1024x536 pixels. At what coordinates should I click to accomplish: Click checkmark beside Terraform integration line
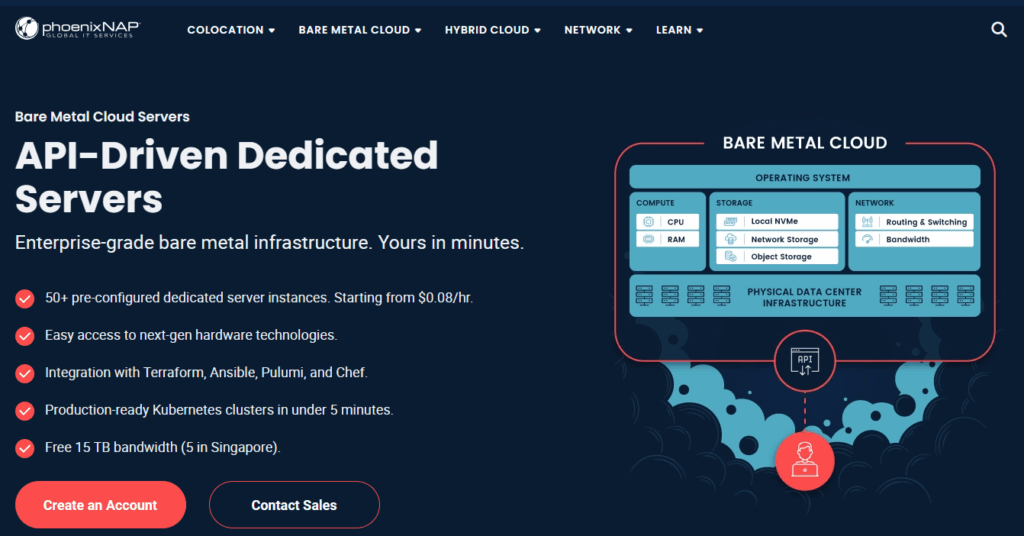click(25, 373)
